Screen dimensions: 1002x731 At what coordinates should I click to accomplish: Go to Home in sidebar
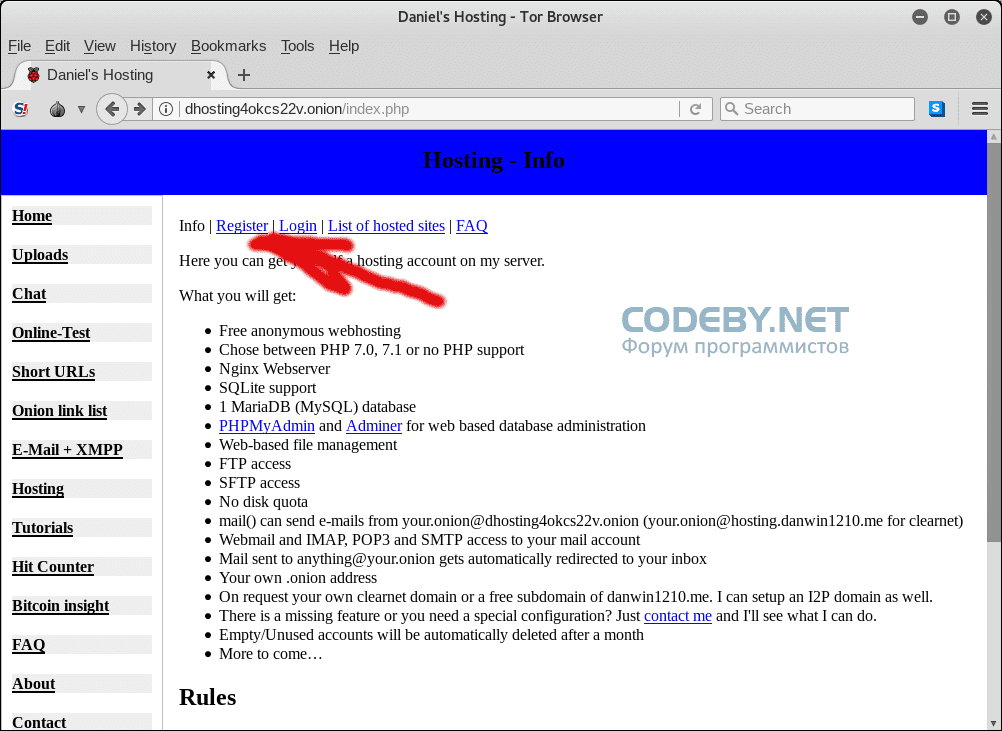tap(32, 216)
